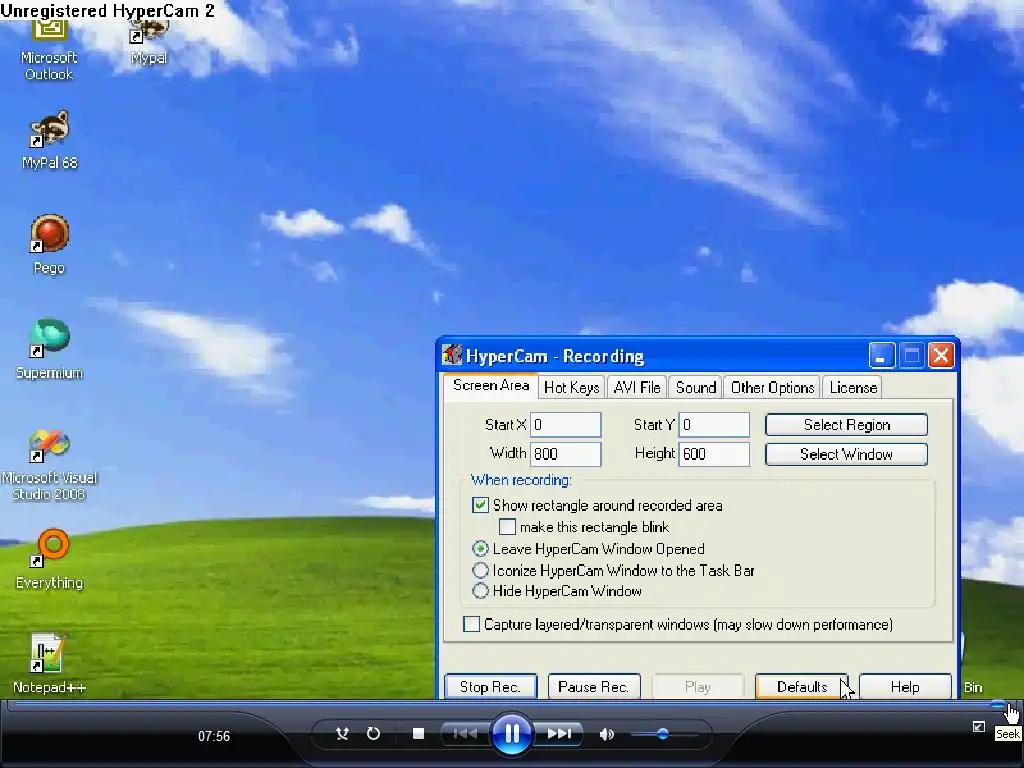Toggle Show rectangle around recorded area
The width and height of the screenshot is (1024, 768).
tap(480, 505)
